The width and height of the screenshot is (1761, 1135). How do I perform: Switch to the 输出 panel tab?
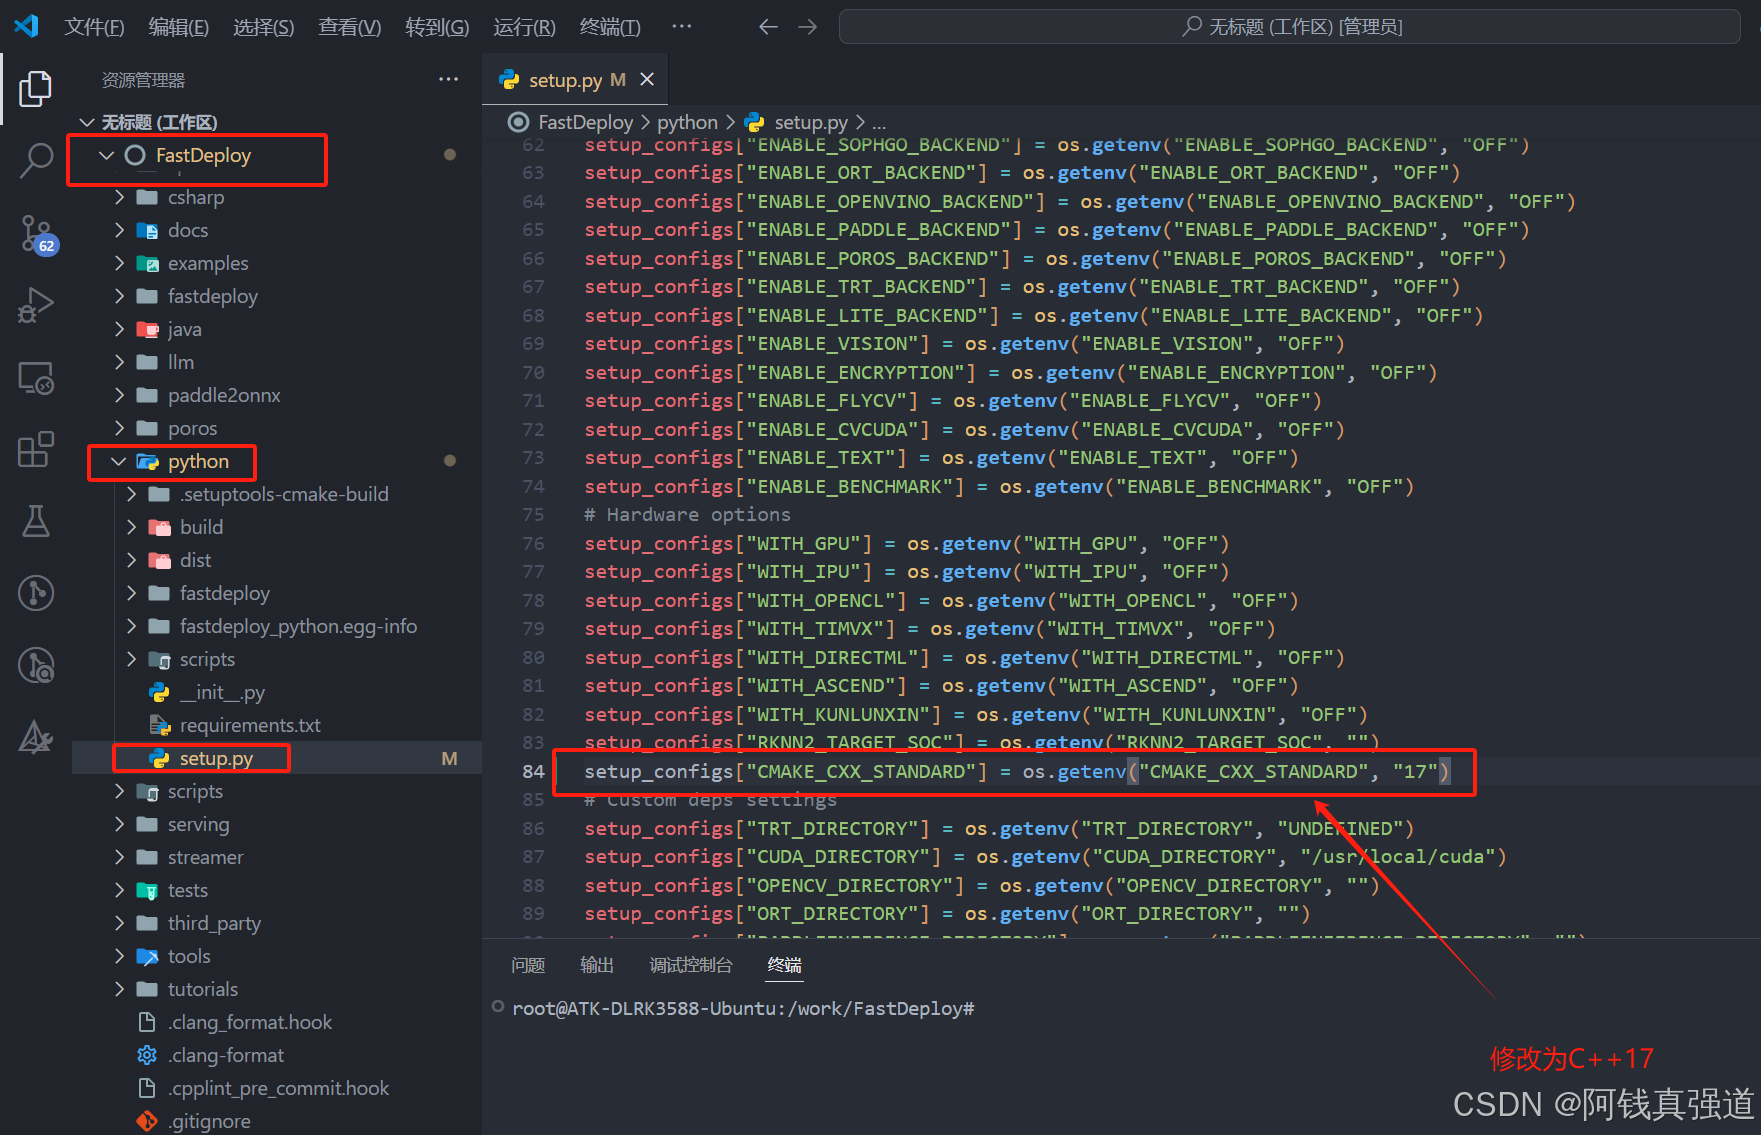pos(597,965)
